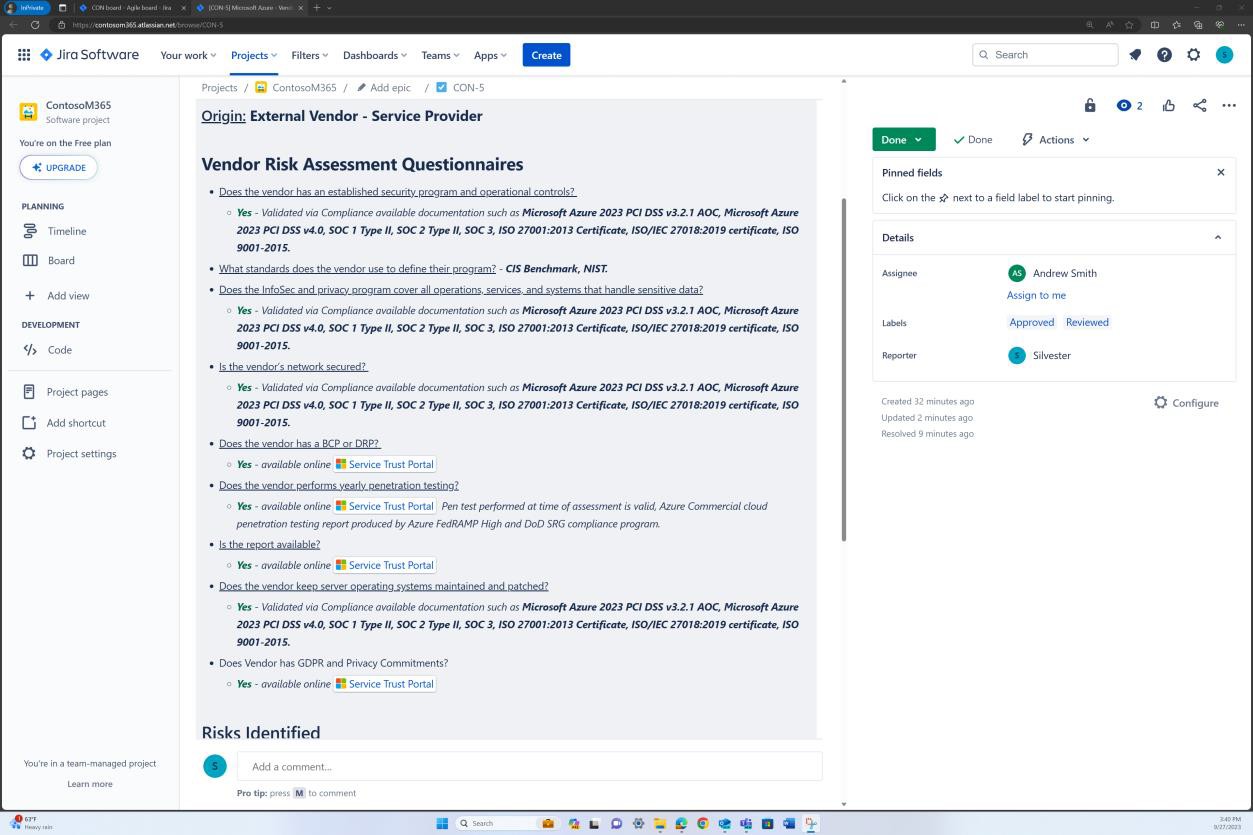Open Jira settings with the gear icon
Screen dimensions: 1253x835
pos(1193,55)
